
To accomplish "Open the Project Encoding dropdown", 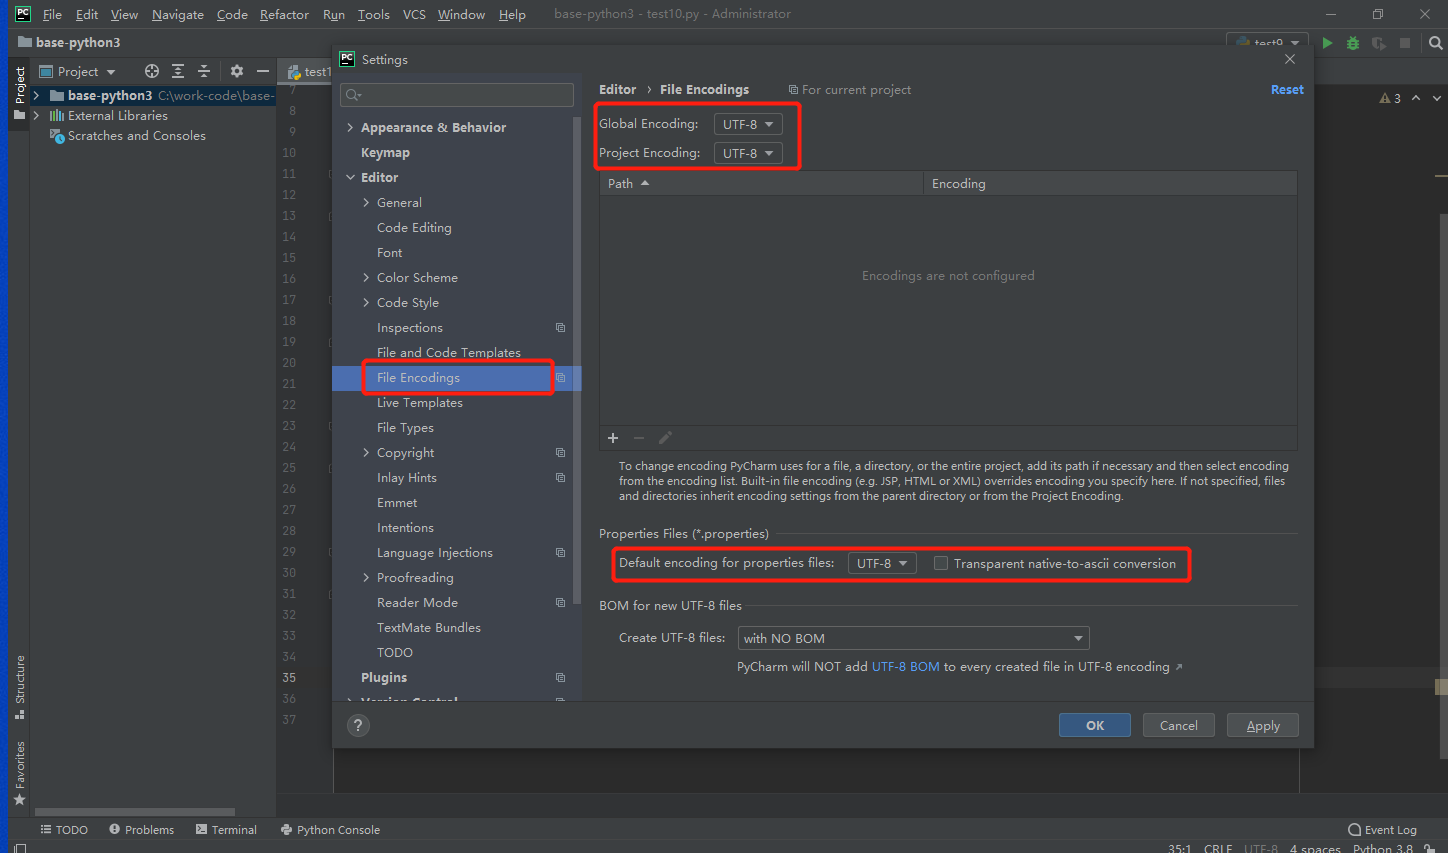I will tap(748, 153).
